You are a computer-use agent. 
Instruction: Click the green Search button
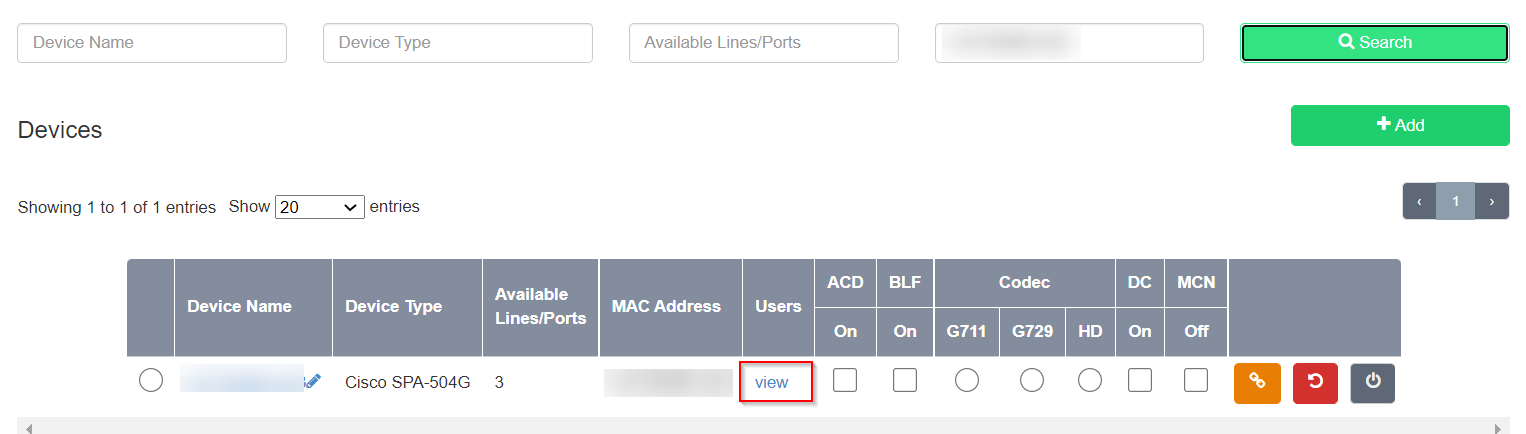coord(1375,43)
